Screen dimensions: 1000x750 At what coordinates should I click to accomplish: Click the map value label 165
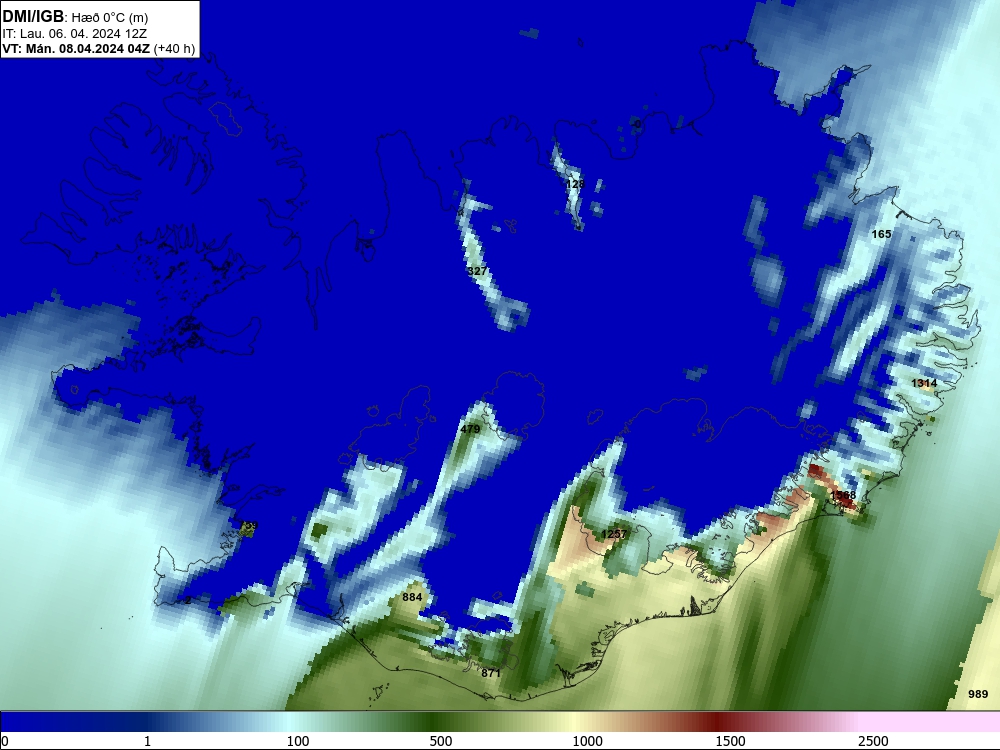coord(881,234)
